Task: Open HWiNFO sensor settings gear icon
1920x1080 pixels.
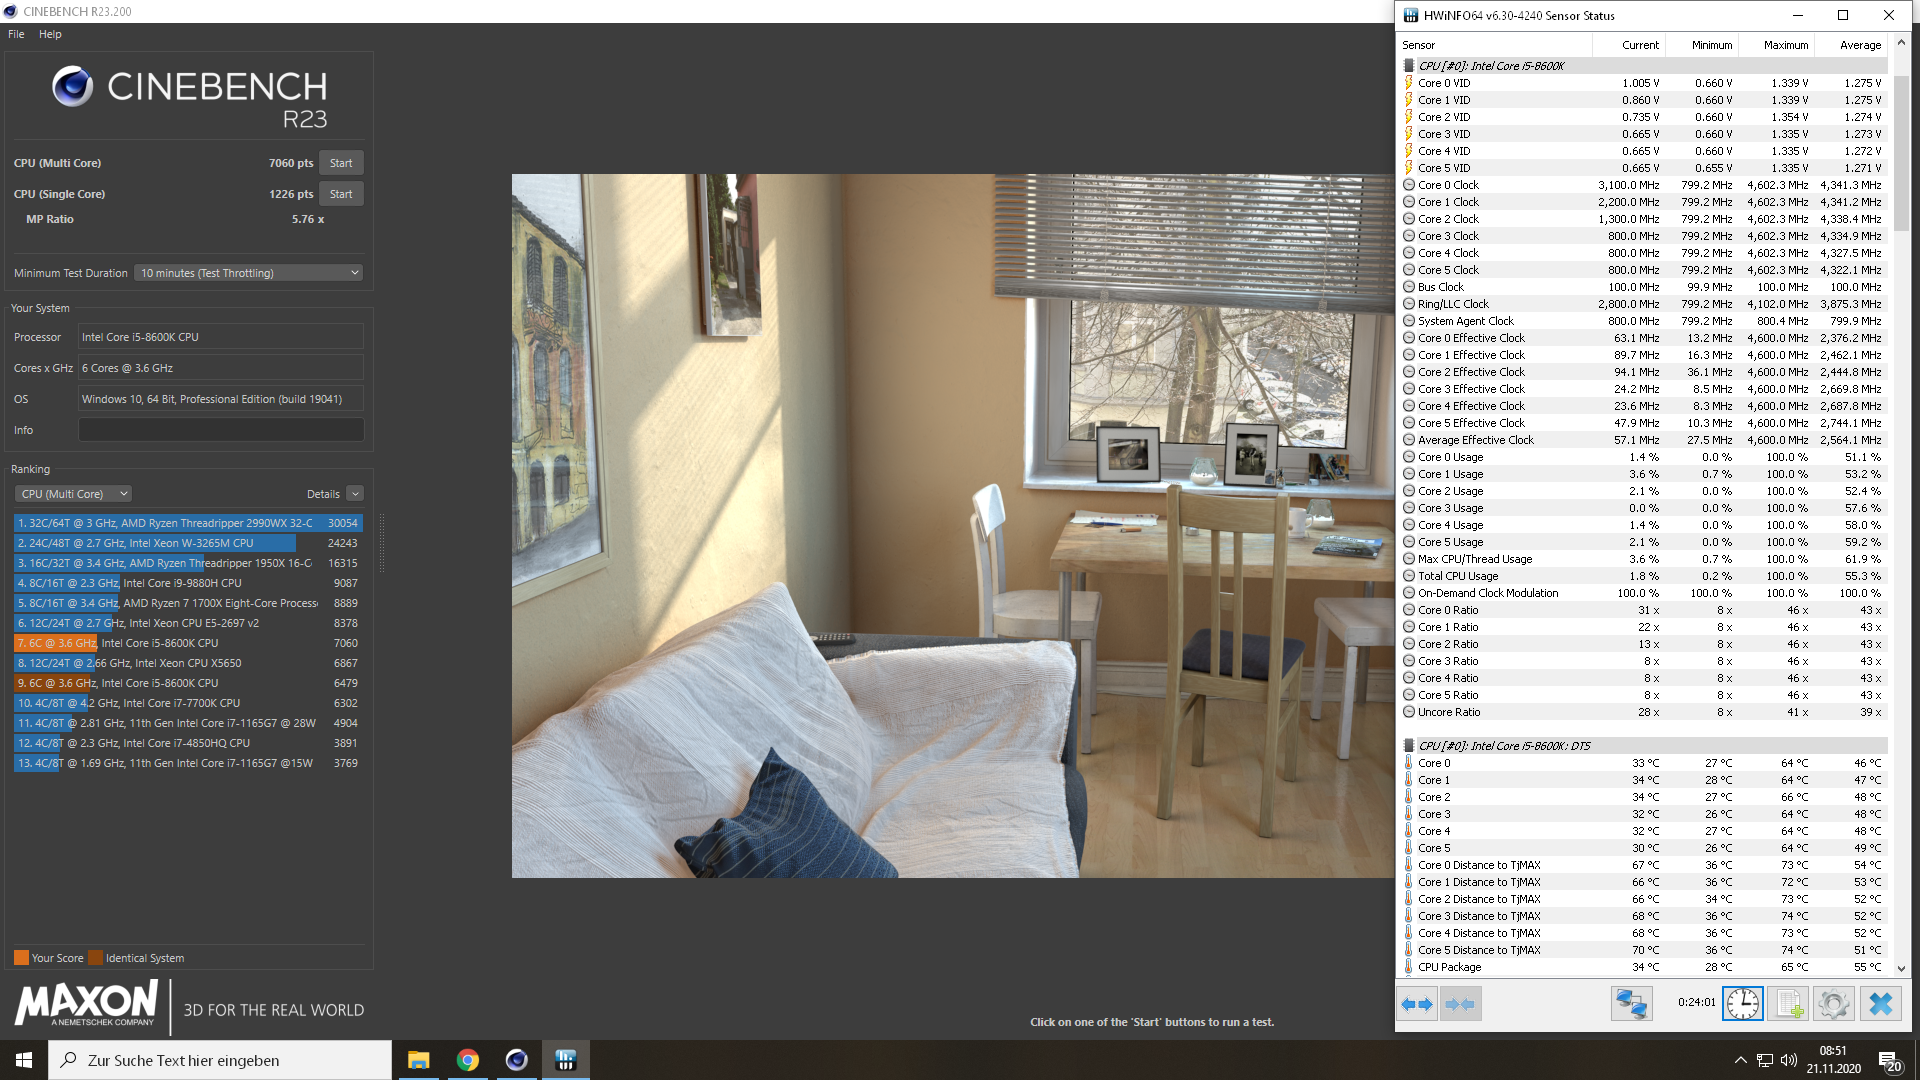Action: coord(1833,1004)
